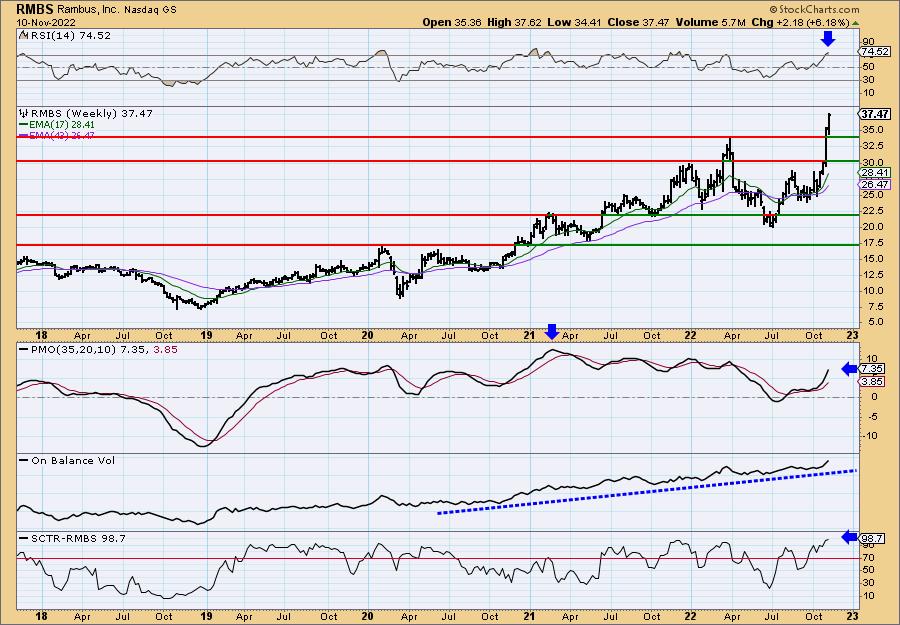Click the 28.41 EMA value tag on axis
The width and height of the screenshot is (900, 625).
[x=875, y=173]
